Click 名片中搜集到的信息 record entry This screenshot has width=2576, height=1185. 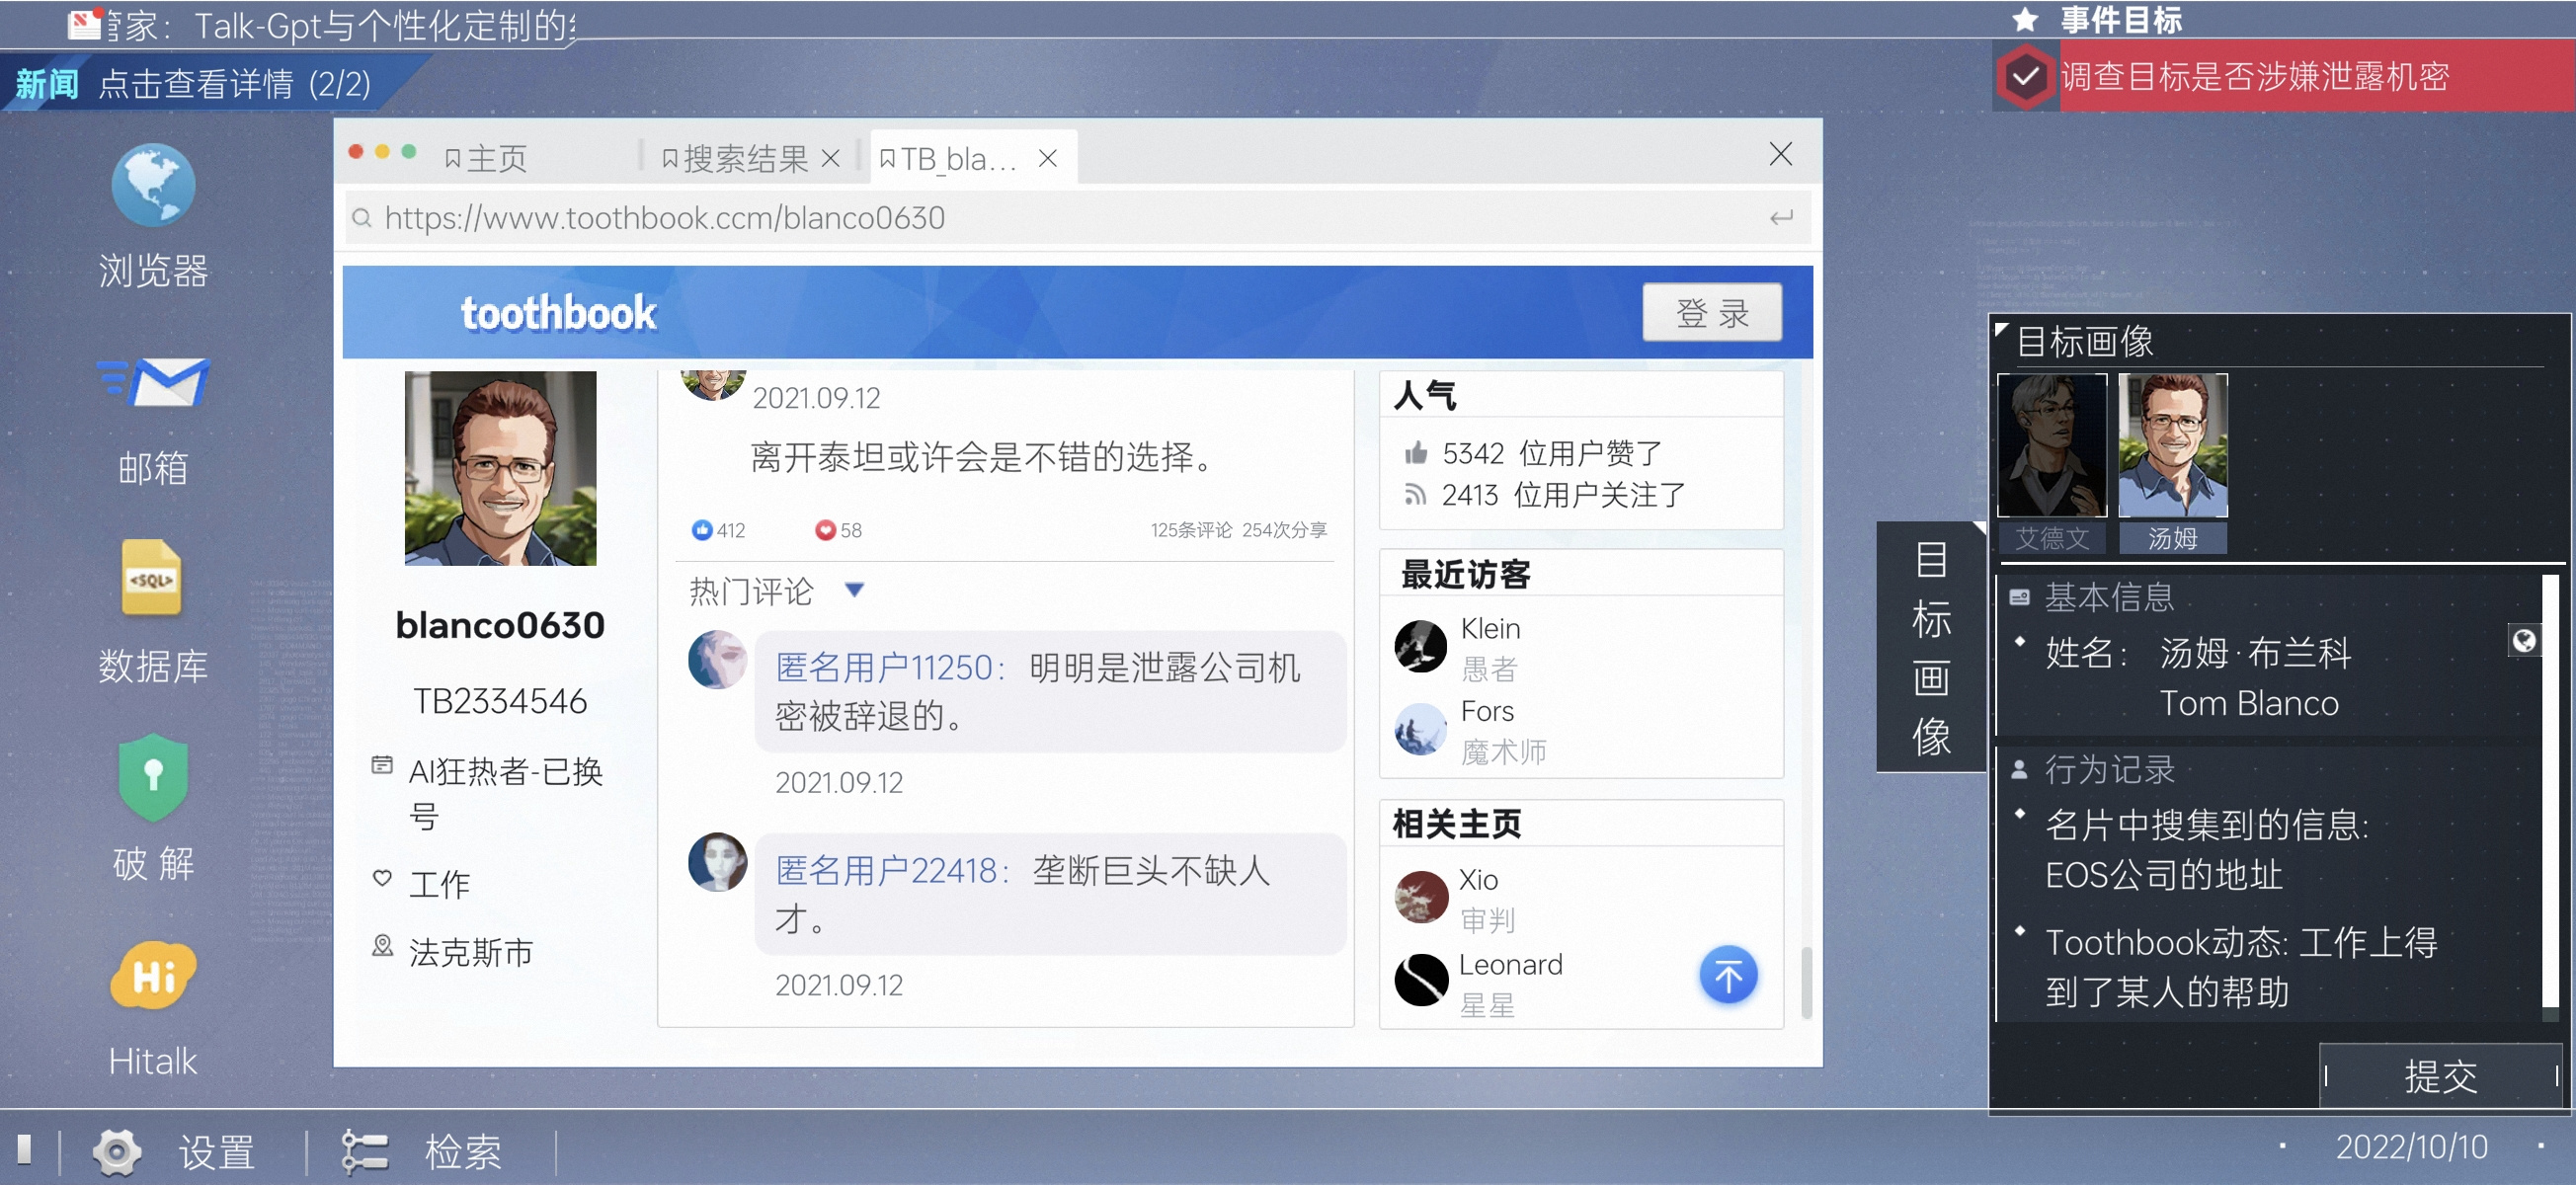click(x=2206, y=850)
